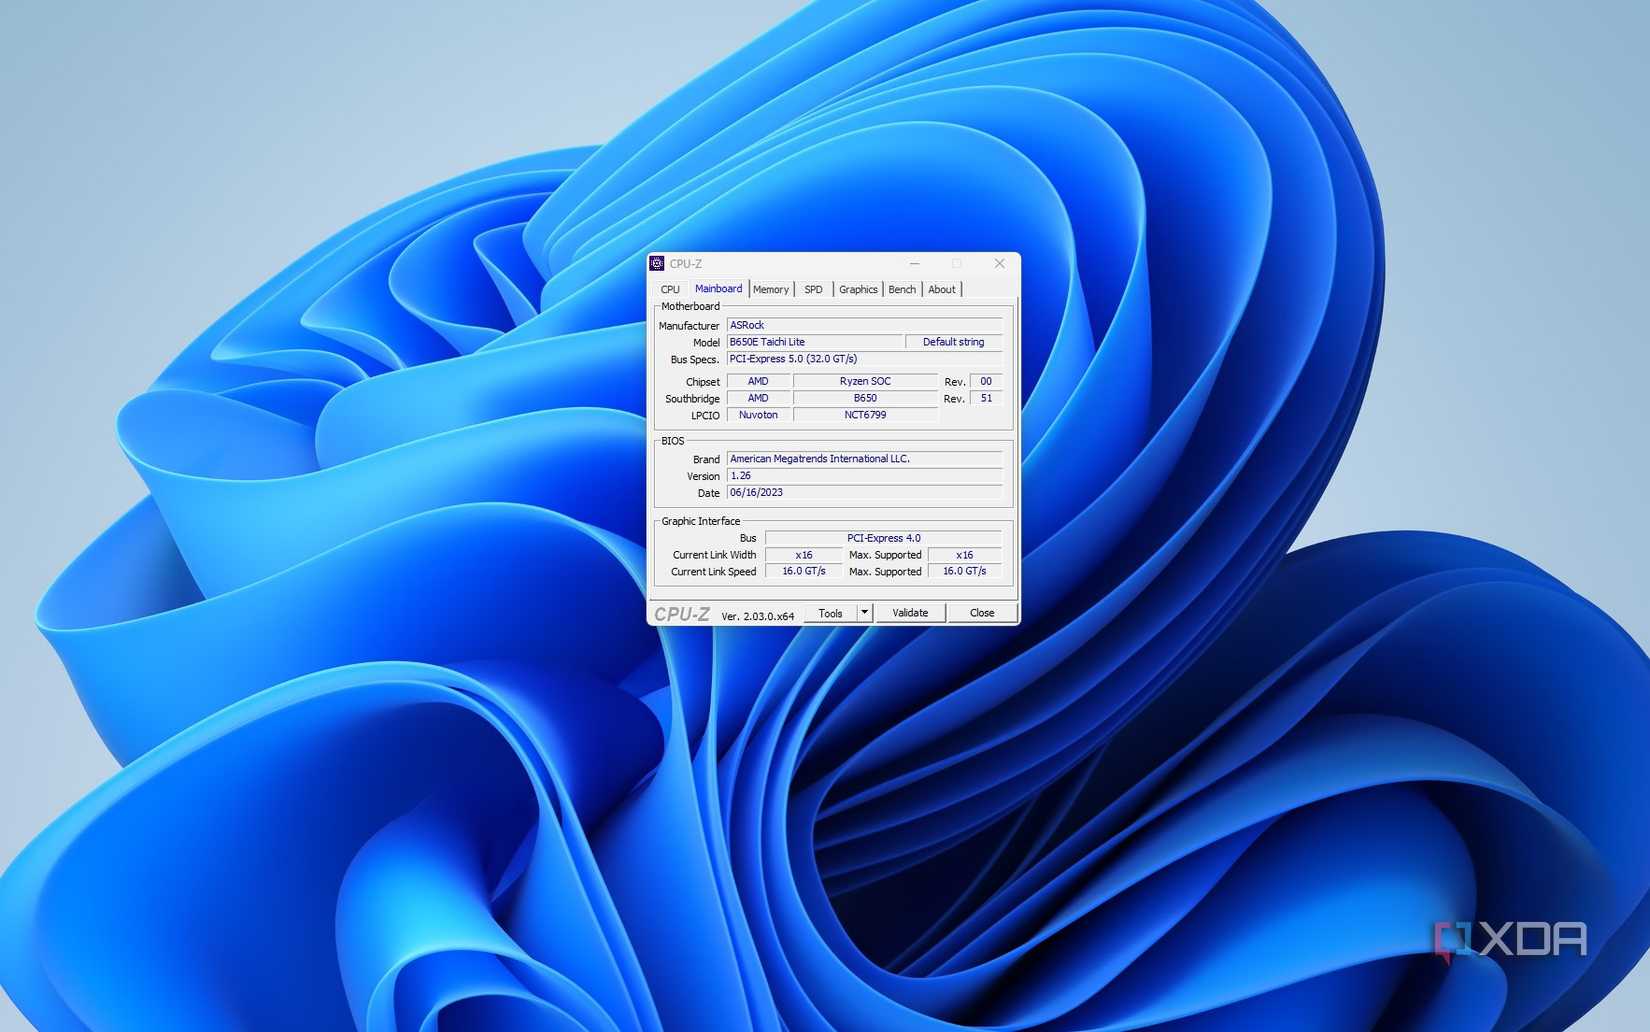The height and width of the screenshot is (1032, 1650).
Task: Click the BIOS date 06/16/2023 field
Action: (864, 493)
